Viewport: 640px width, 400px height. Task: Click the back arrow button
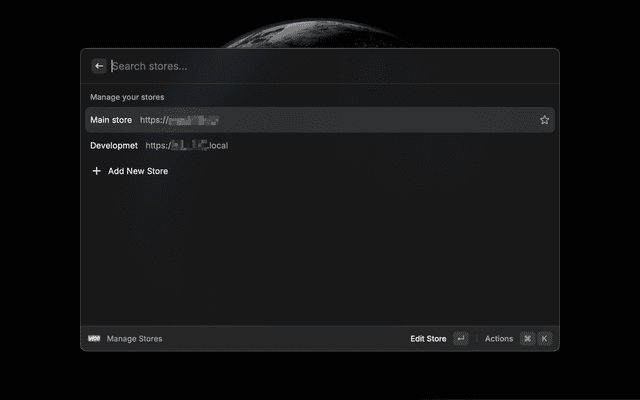pyautogui.click(x=99, y=66)
